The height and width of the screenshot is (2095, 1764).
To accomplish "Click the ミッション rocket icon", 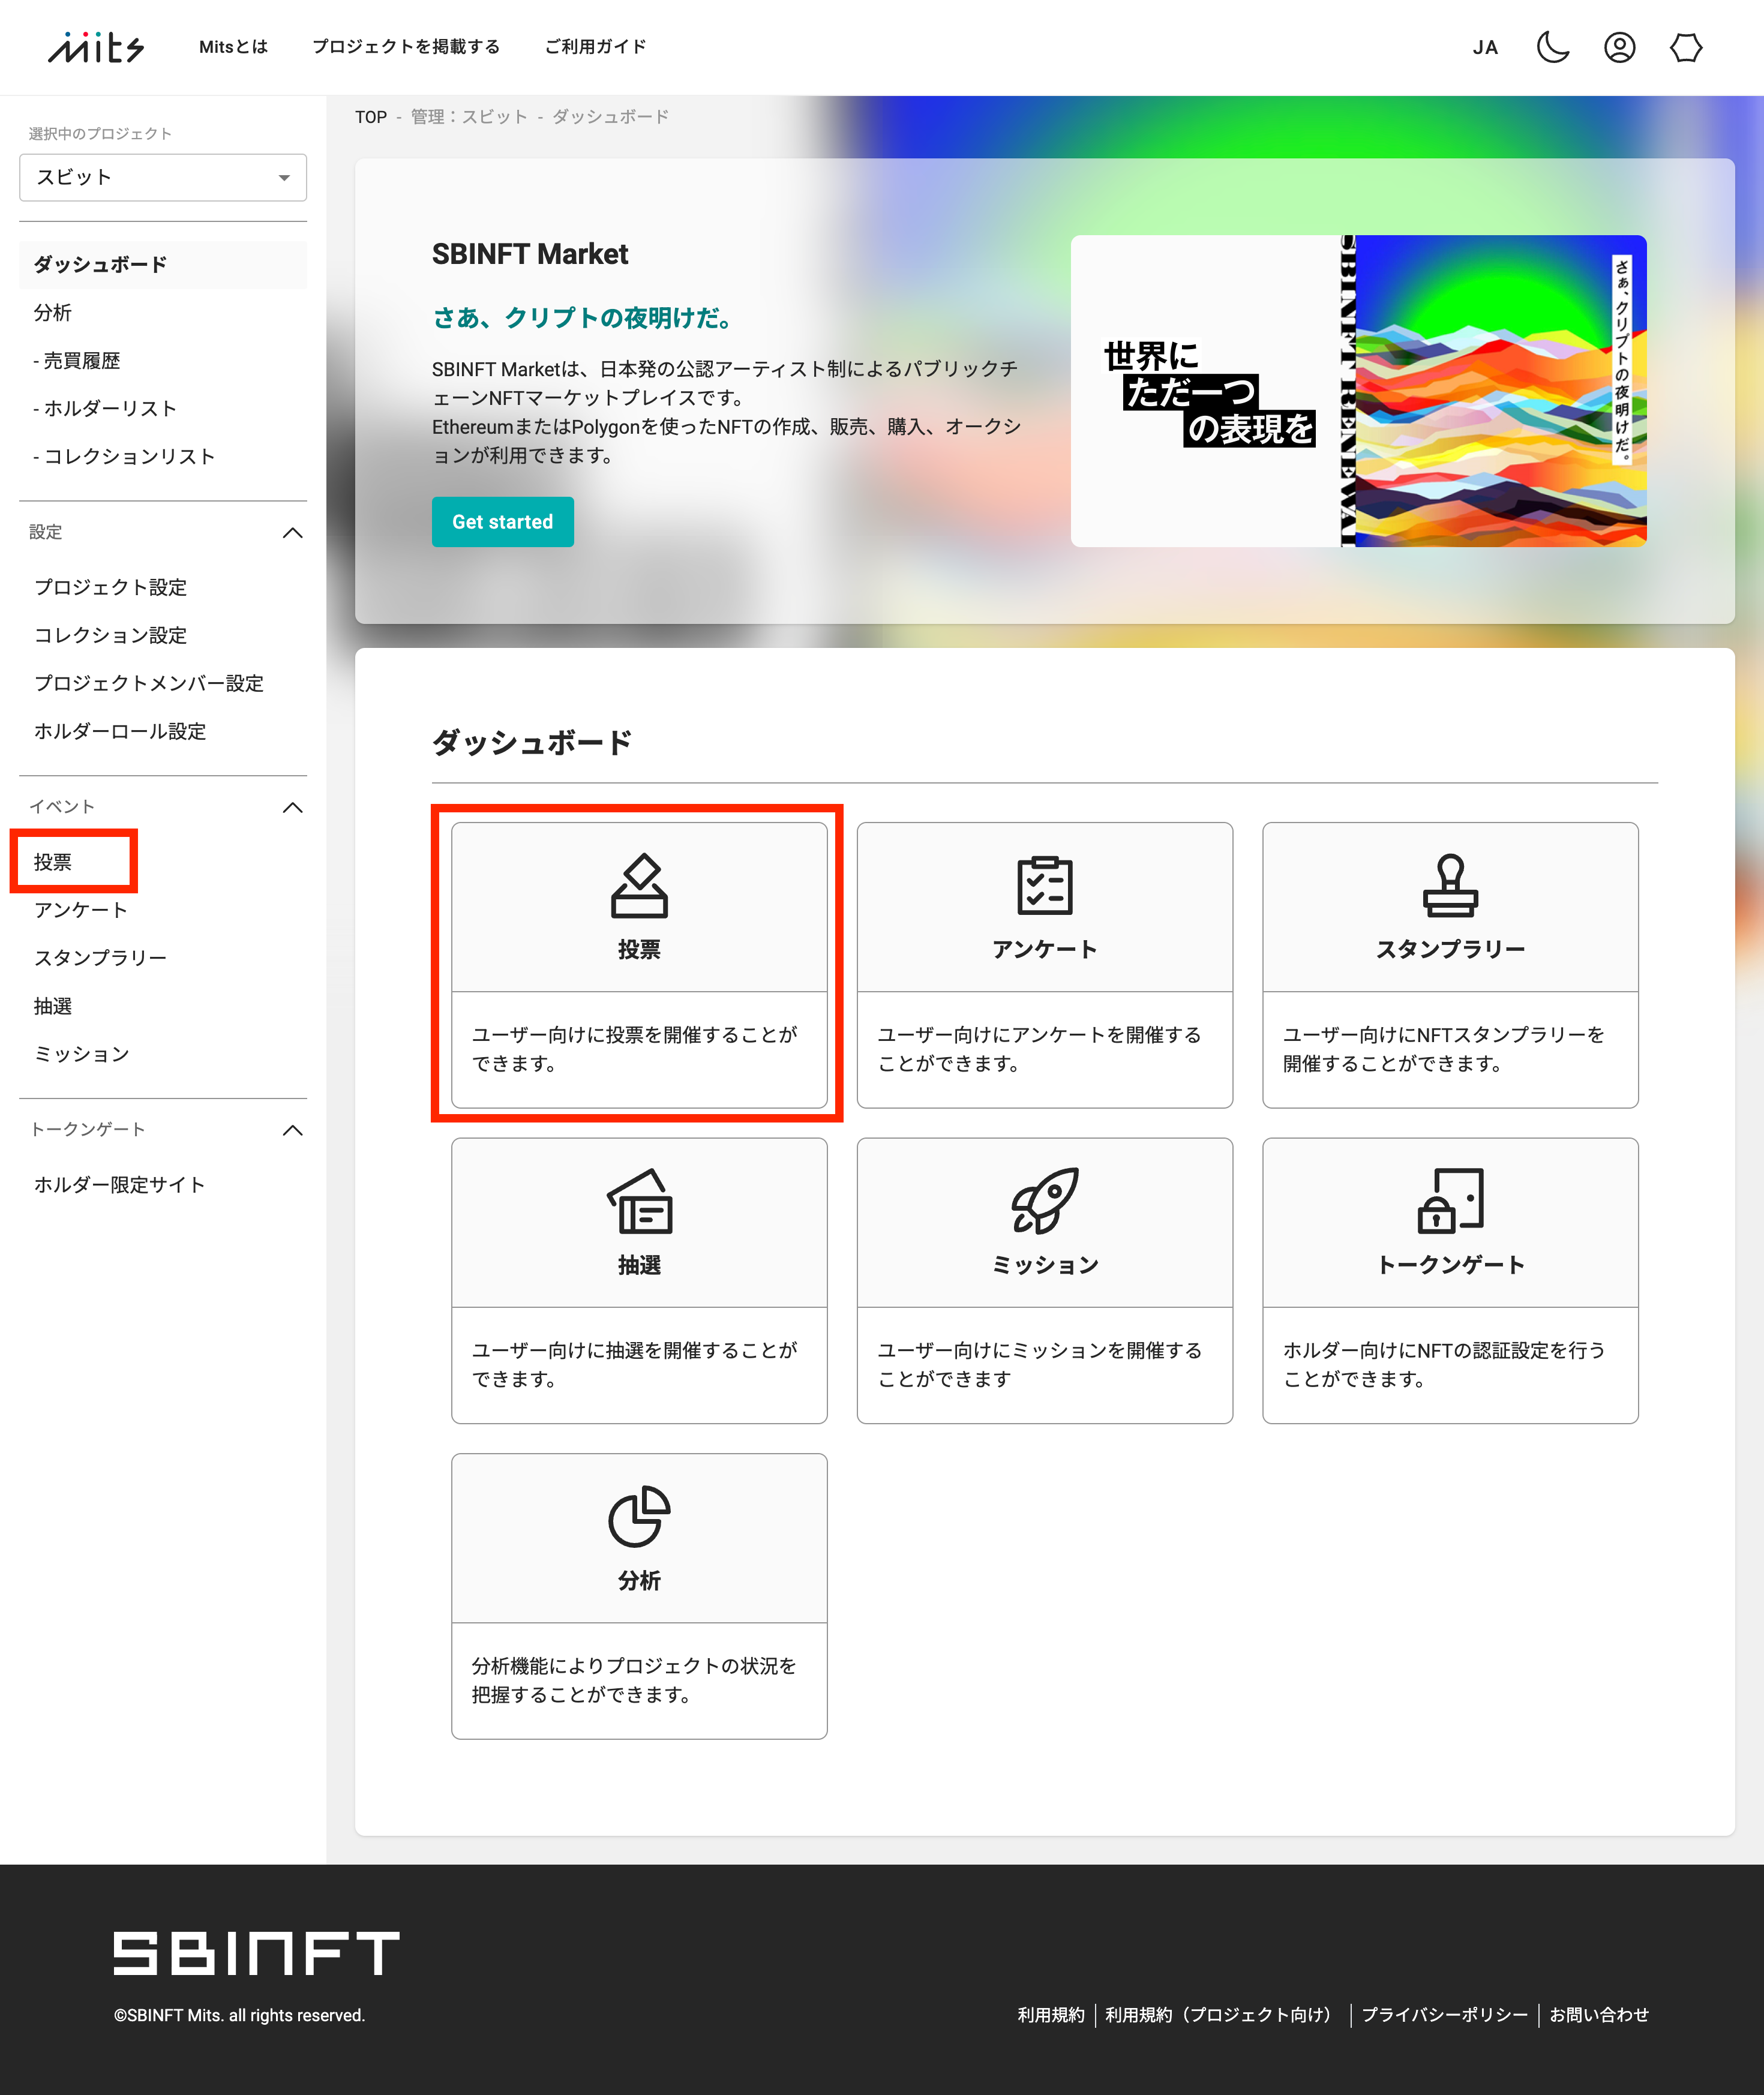I will 1044,1201.
